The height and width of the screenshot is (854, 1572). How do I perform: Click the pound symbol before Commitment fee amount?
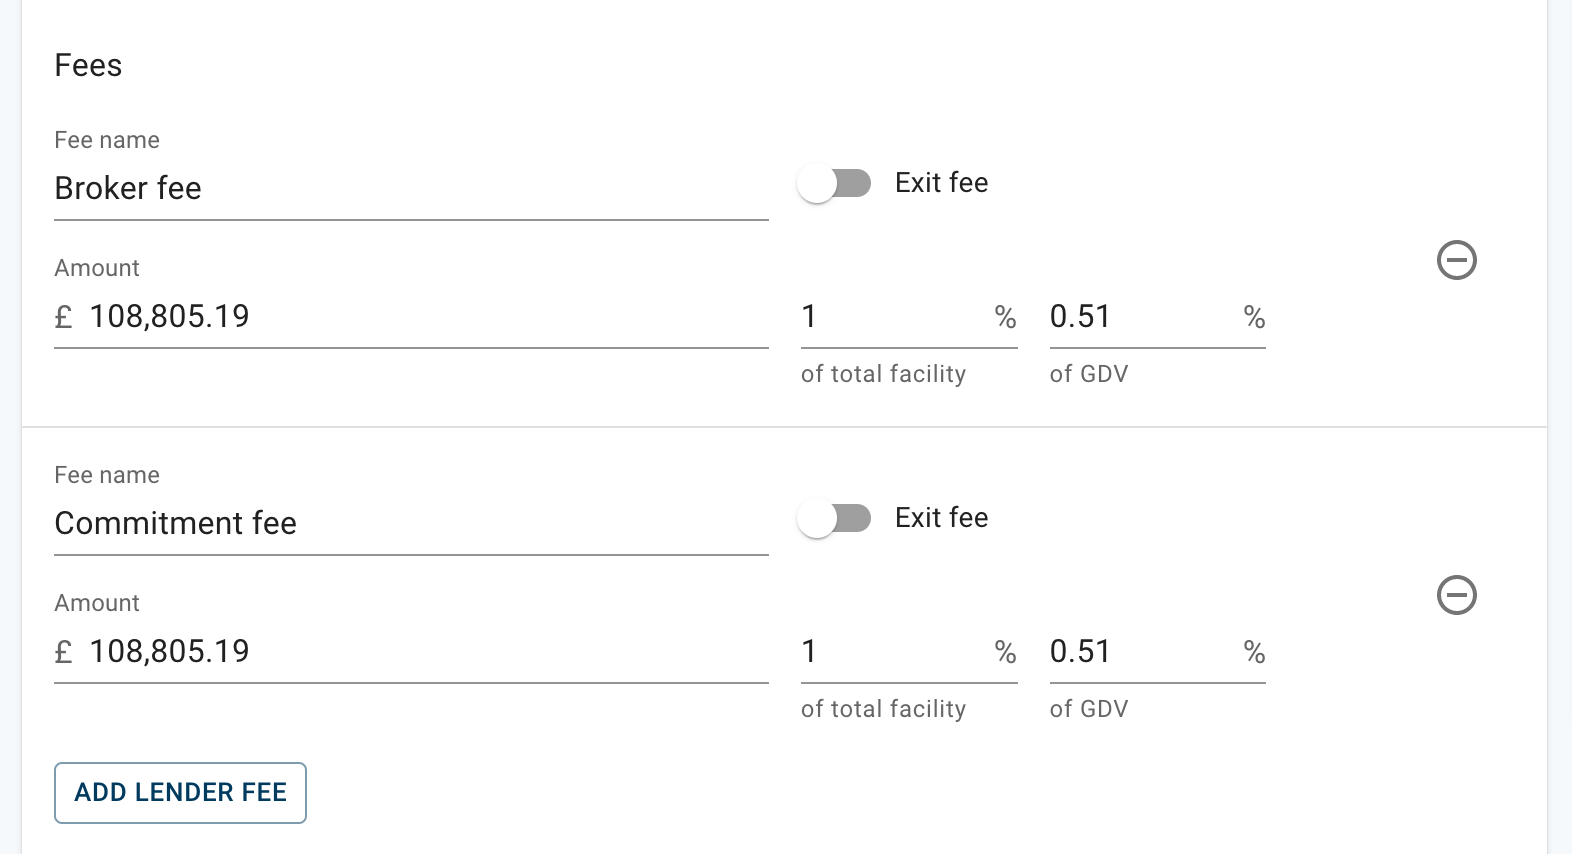pos(63,651)
